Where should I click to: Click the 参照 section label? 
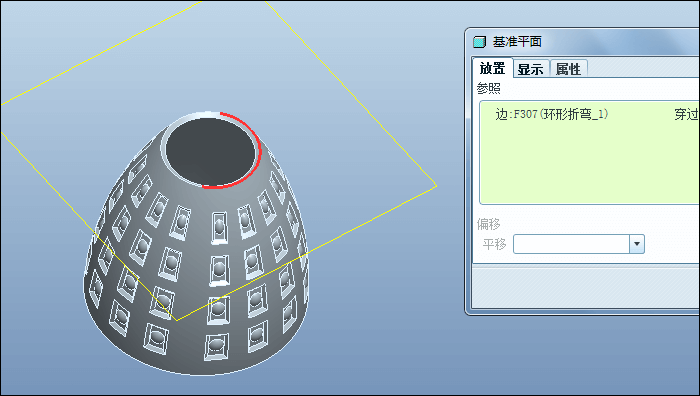coord(488,88)
